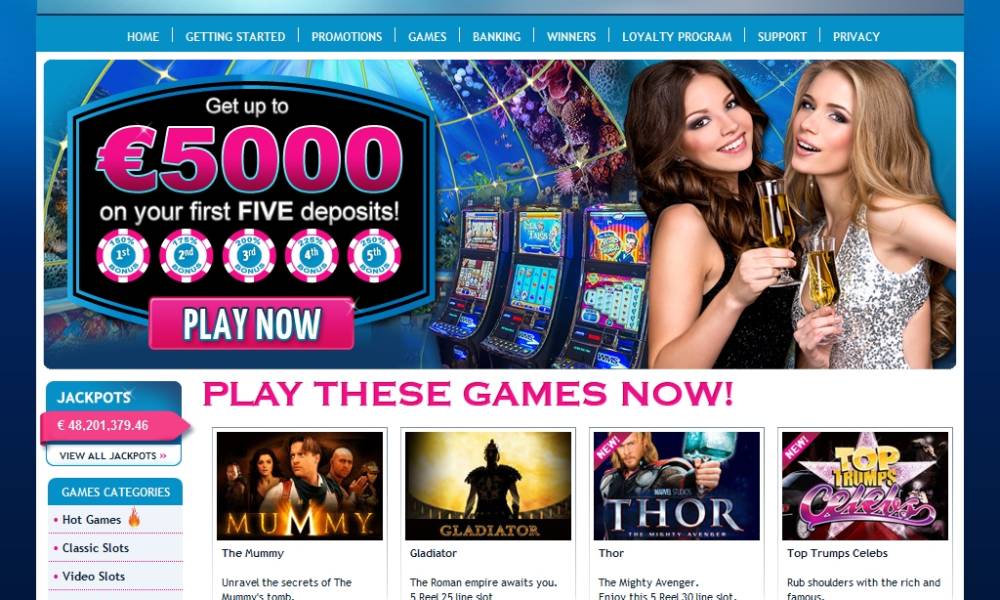This screenshot has height=600, width=1000.
Task: Click the 1st bonus chip icon
Action: (122, 256)
